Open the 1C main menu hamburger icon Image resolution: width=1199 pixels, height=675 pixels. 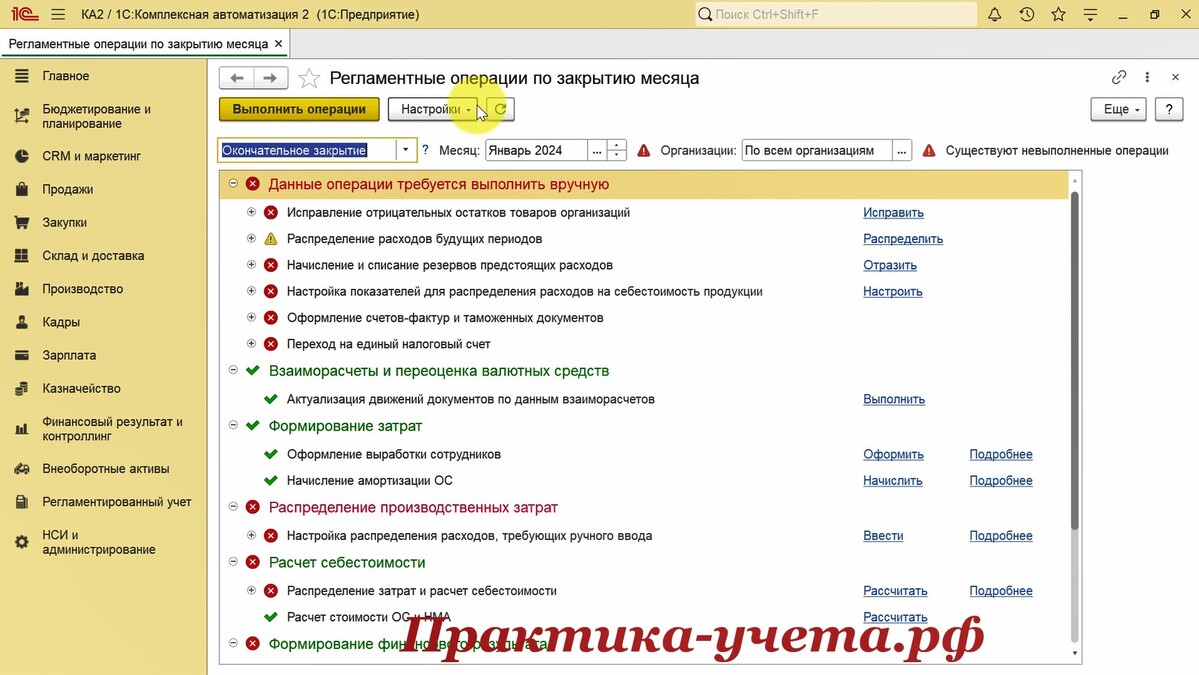click(58, 15)
